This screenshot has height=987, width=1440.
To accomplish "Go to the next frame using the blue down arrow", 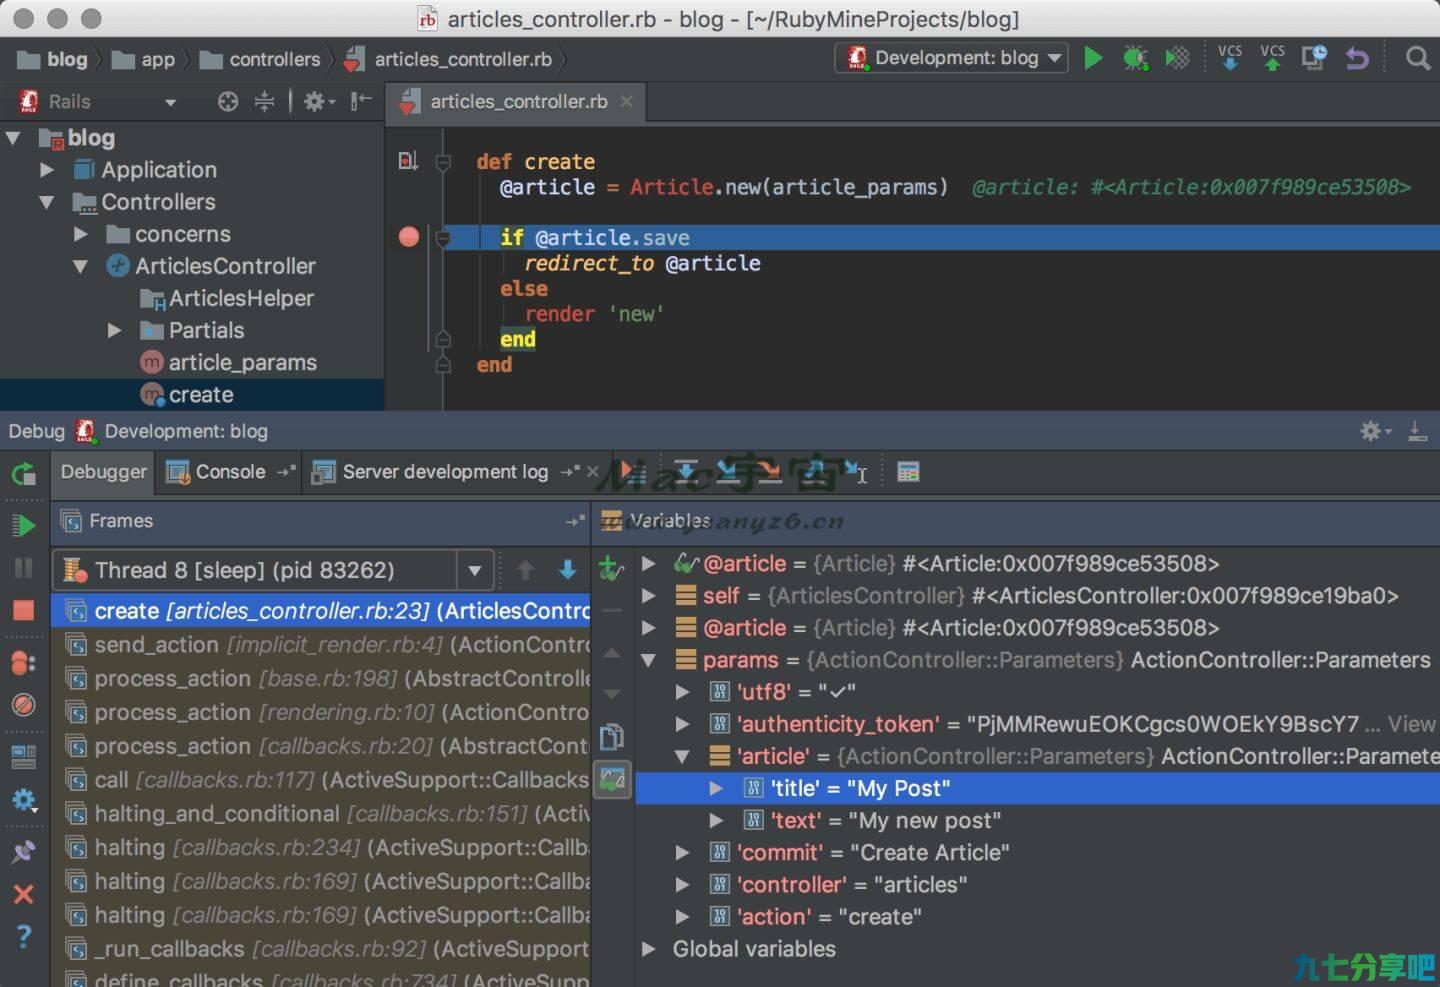I will [x=568, y=570].
